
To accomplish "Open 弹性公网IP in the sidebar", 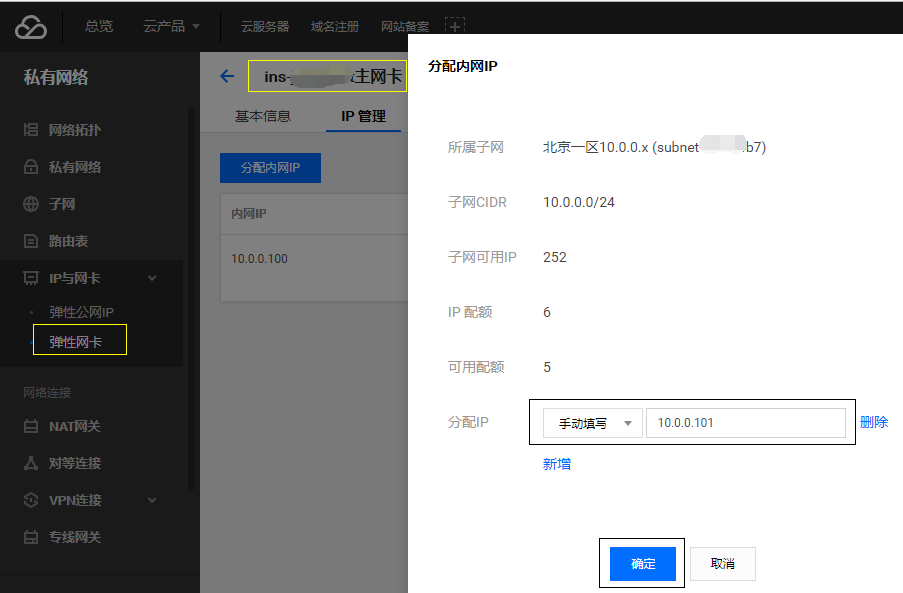I will tap(82, 312).
